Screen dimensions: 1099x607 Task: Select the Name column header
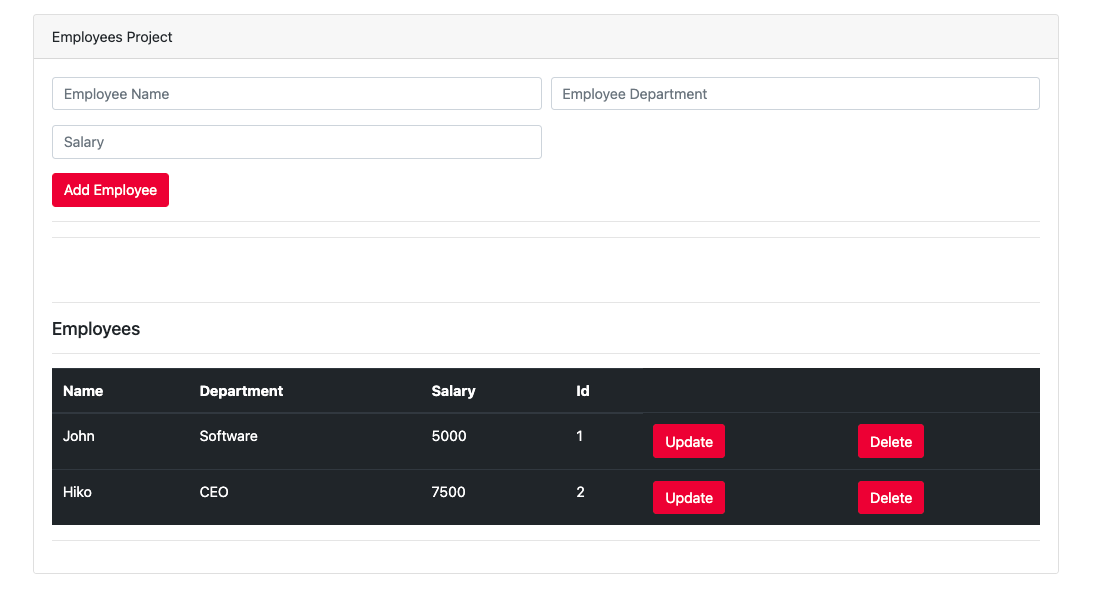(x=82, y=390)
